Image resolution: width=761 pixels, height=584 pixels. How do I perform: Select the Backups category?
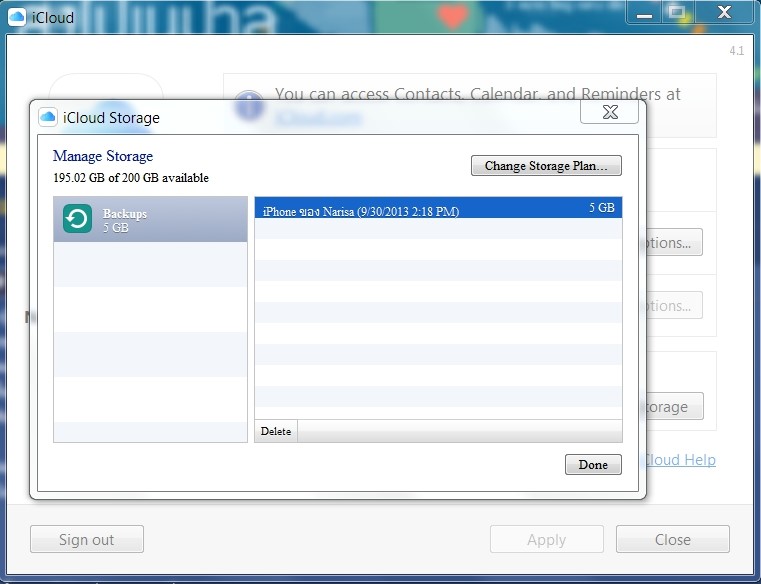point(150,219)
